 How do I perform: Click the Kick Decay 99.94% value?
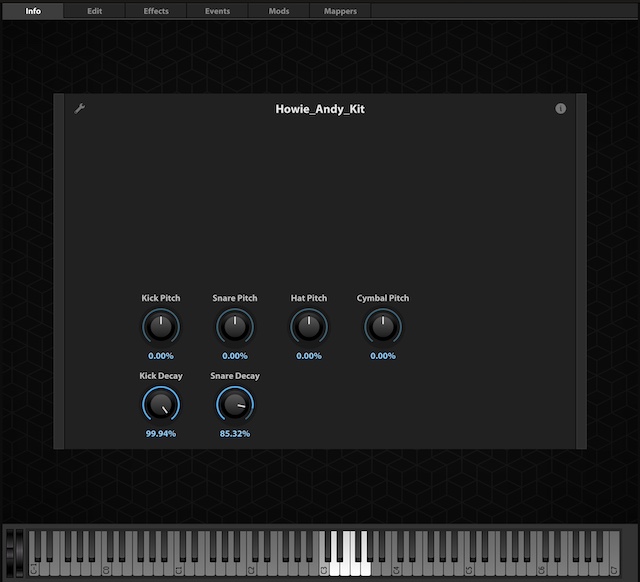click(x=161, y=433)
